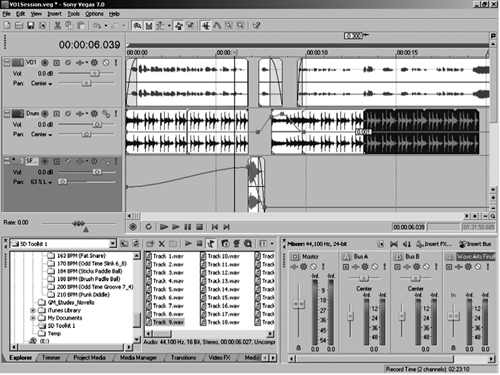Open the Insert menu

(x=54, y=14)
